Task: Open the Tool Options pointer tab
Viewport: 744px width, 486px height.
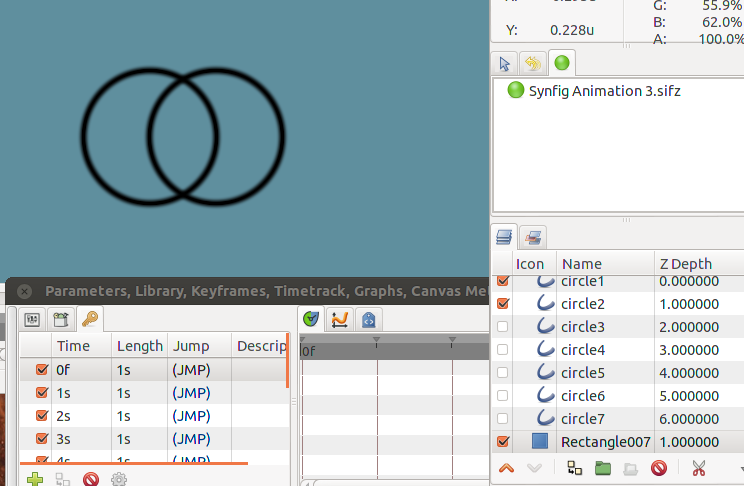Action: (x=504, y=64)
